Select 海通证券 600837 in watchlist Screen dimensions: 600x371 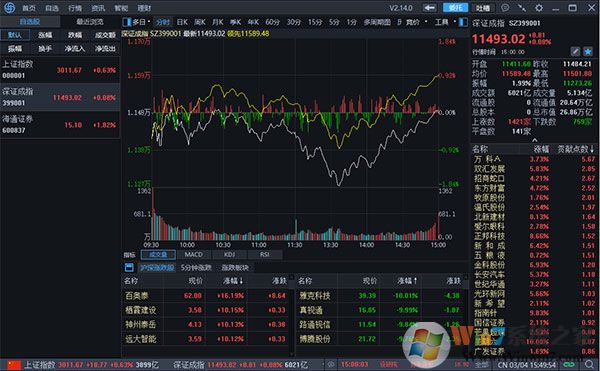(x=60, y=125)
